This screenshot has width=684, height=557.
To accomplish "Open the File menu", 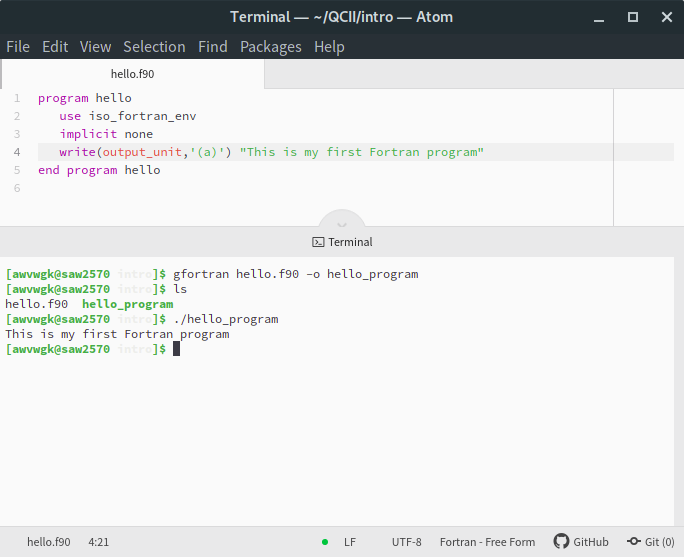I will 18,47.
